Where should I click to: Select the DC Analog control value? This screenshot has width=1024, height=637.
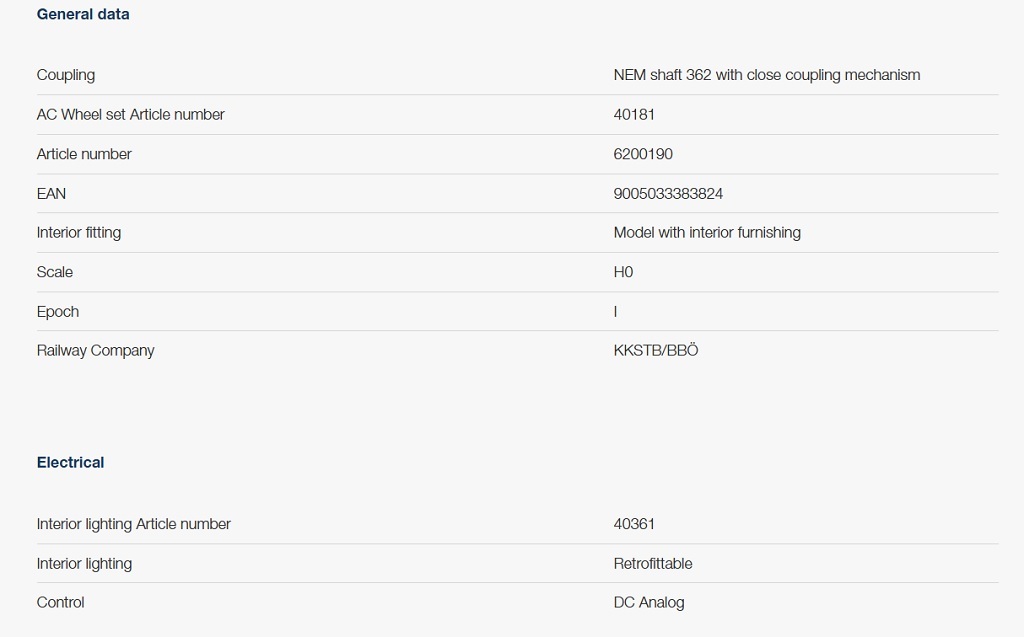[649, 602]
